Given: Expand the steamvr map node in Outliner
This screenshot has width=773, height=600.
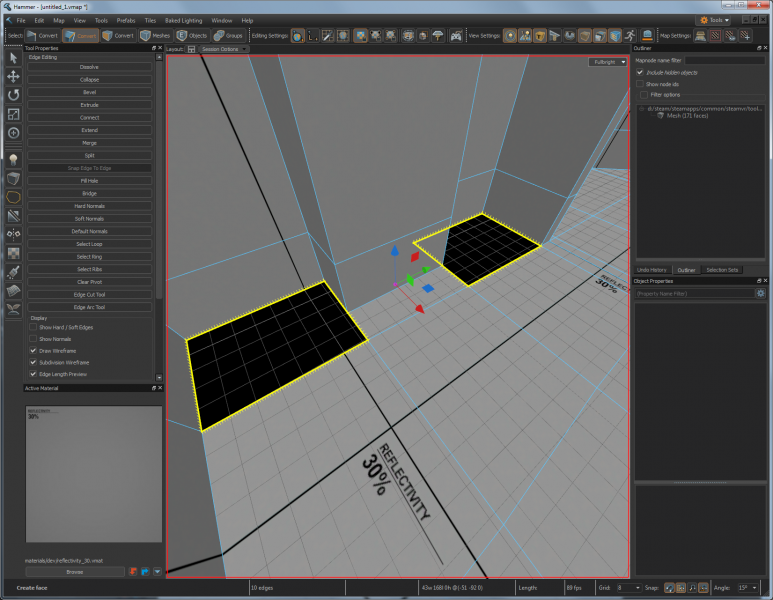Looking at the screenshot, I should [x=642, y=108].
